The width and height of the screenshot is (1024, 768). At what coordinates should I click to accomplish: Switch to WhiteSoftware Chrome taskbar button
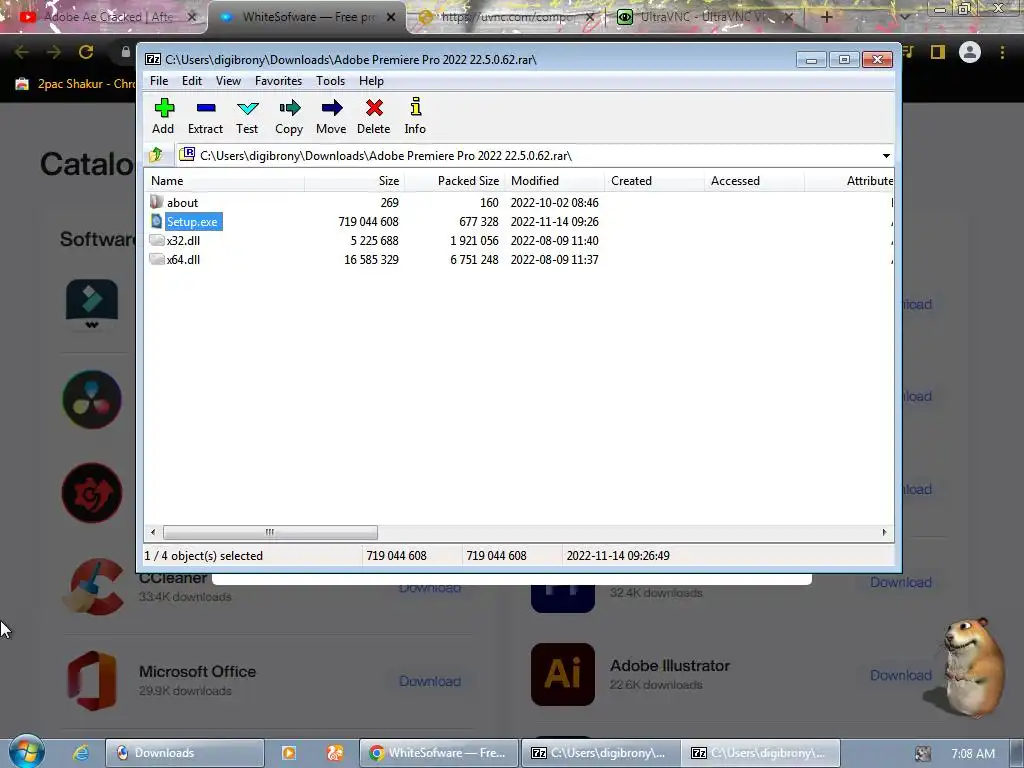coord(438,753)
